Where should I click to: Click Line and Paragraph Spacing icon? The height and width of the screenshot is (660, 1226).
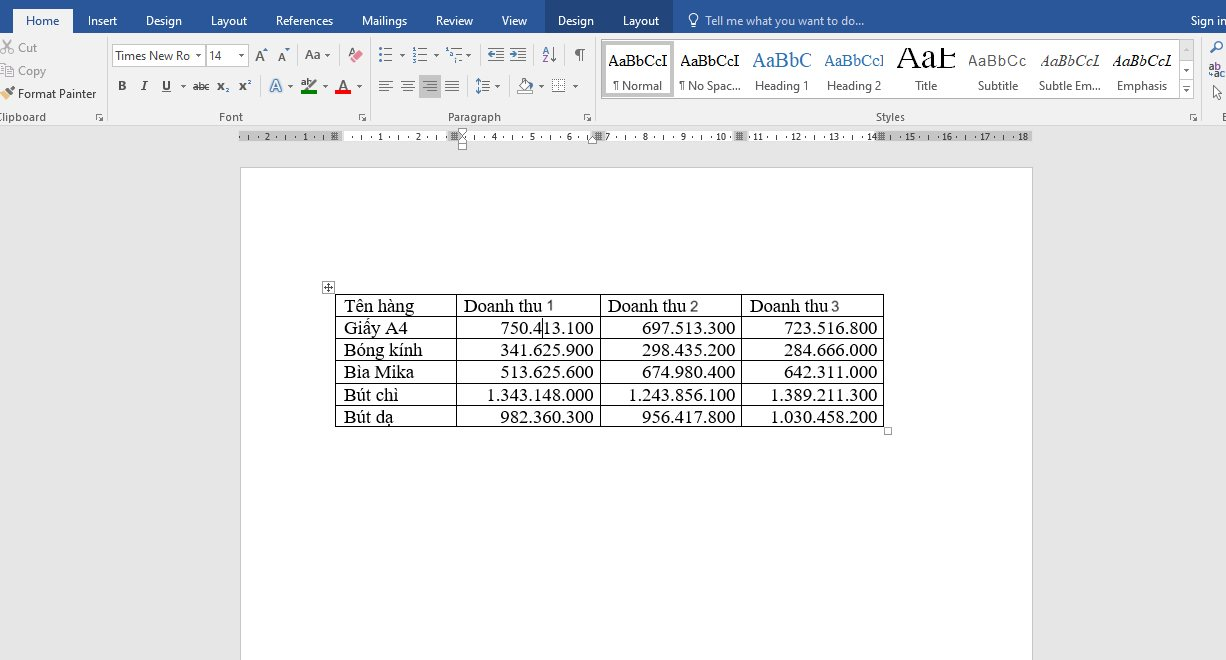[x=483, y=87]
